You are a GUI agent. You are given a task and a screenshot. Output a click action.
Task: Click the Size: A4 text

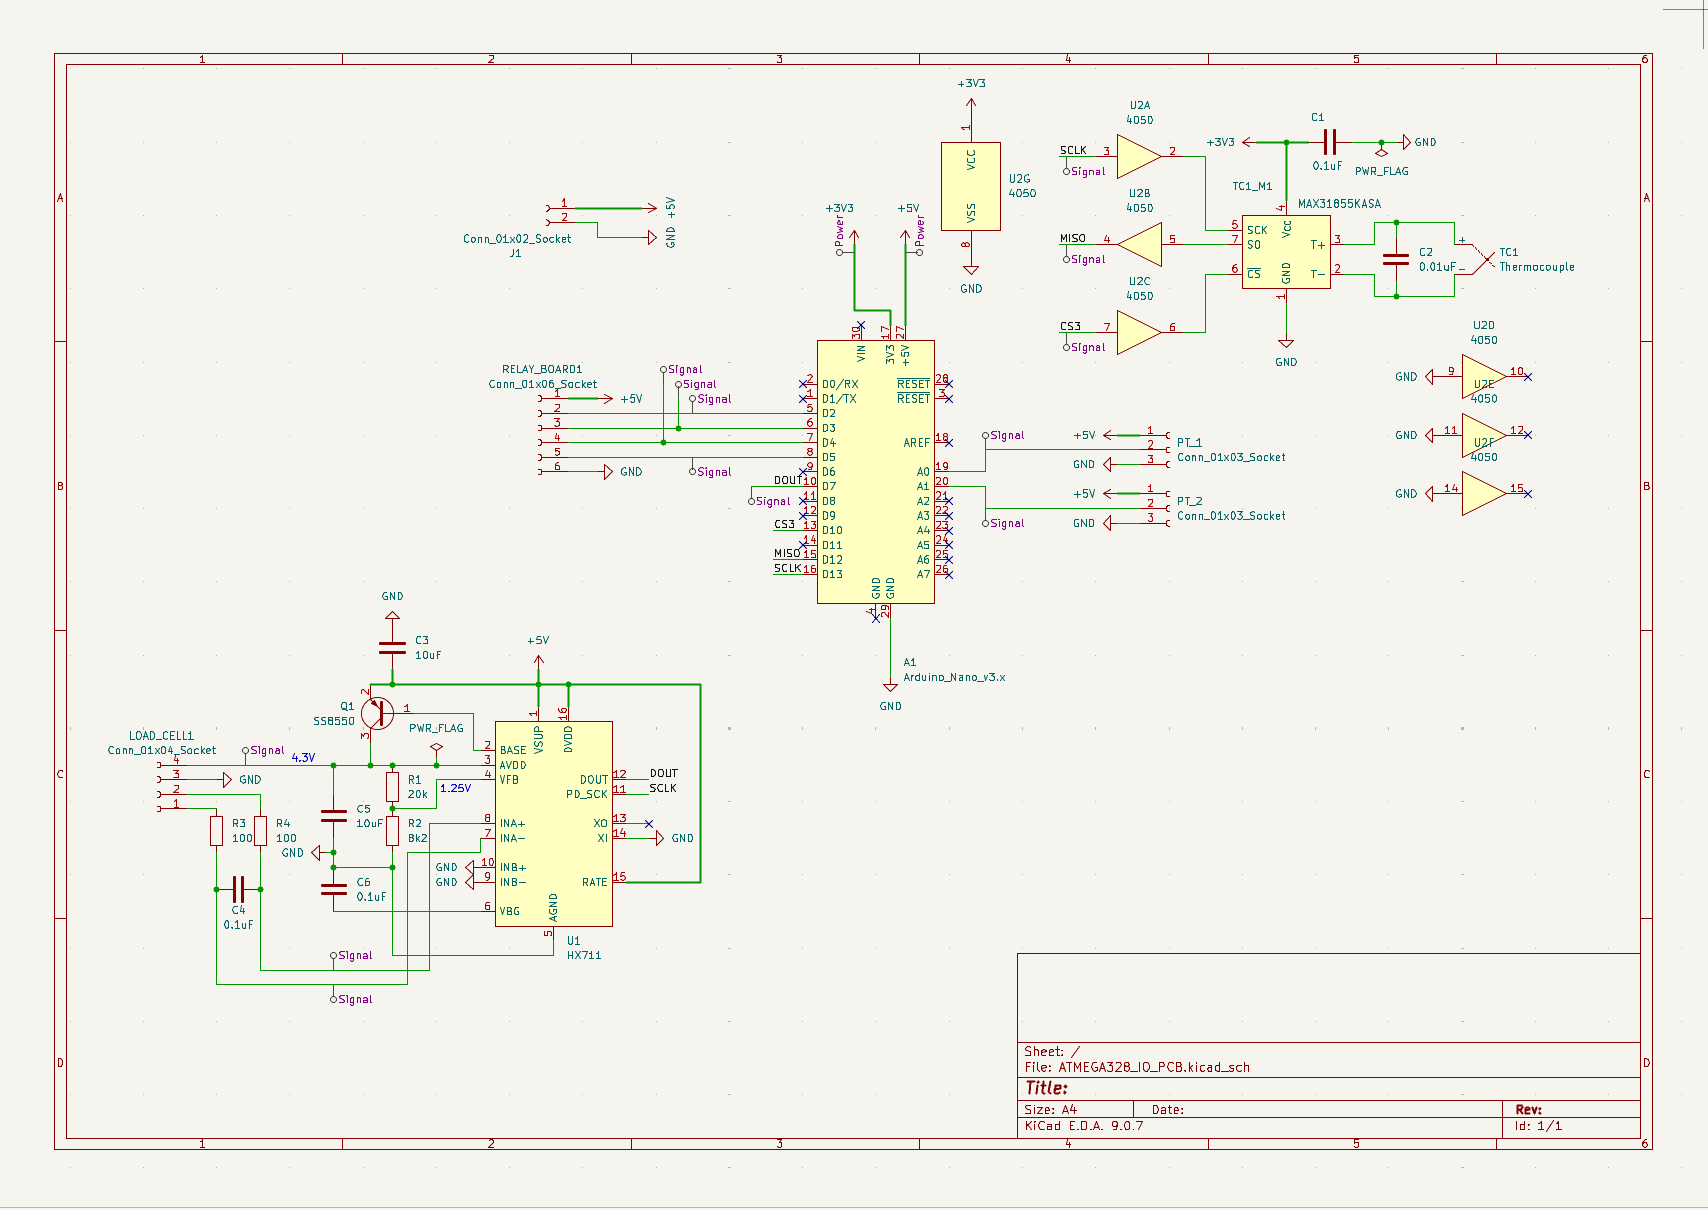tap(1050, 1110)
